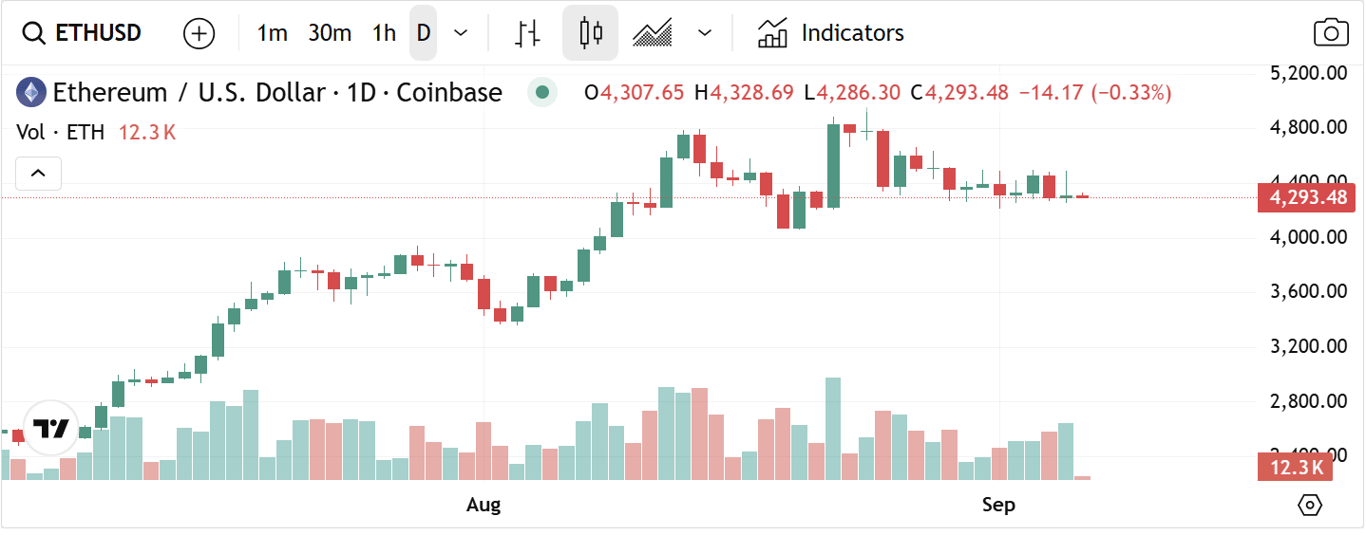Click the add symbol plus icon

[x=199, y=33]
